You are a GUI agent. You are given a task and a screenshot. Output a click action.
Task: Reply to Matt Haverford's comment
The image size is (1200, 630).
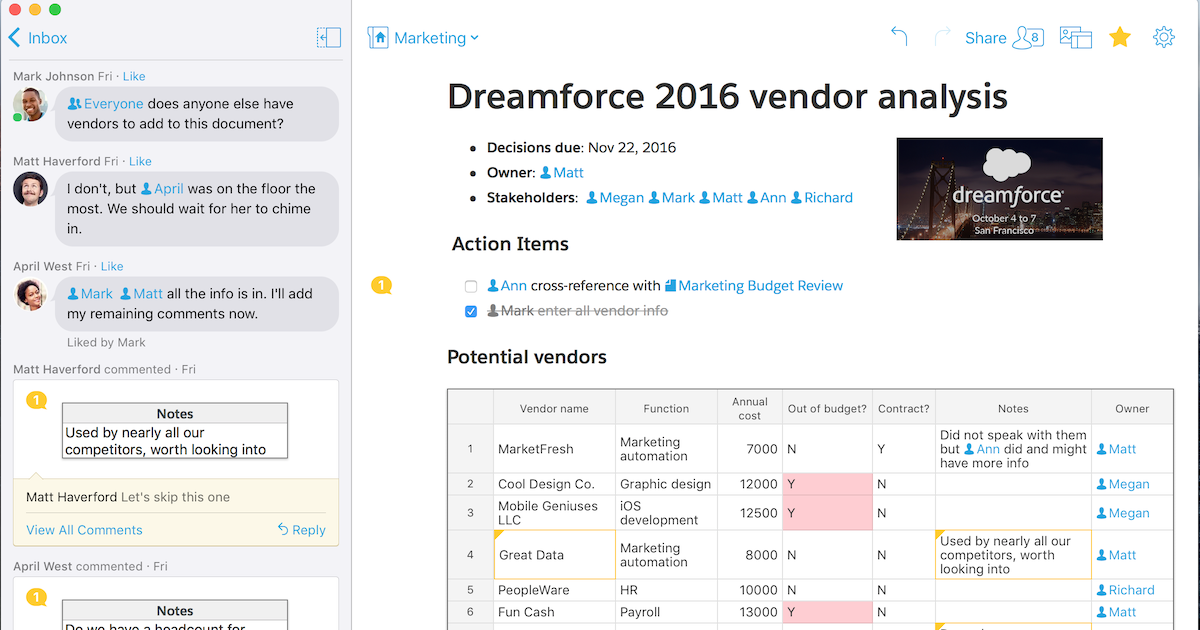302,530
